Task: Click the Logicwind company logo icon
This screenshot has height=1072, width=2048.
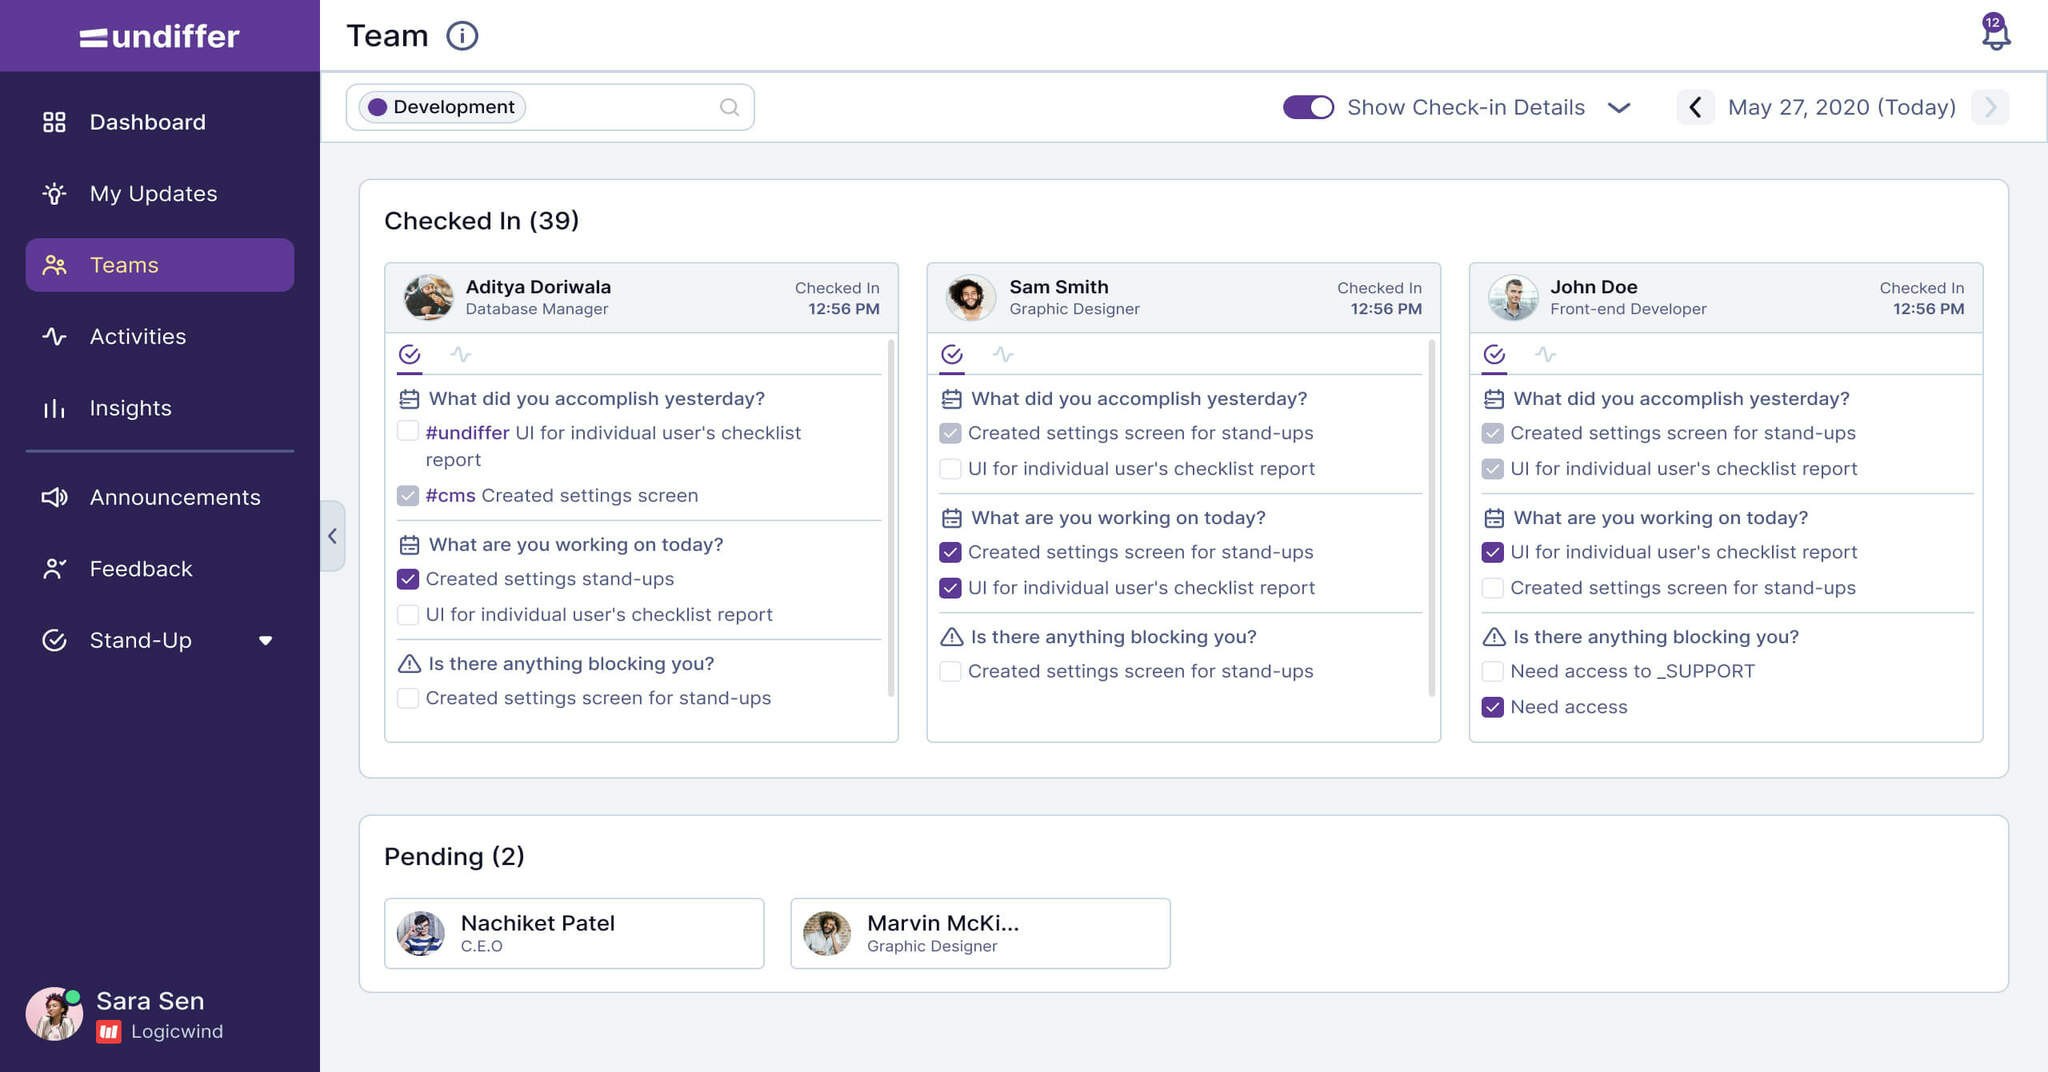Action: [x=109, y=1031]
